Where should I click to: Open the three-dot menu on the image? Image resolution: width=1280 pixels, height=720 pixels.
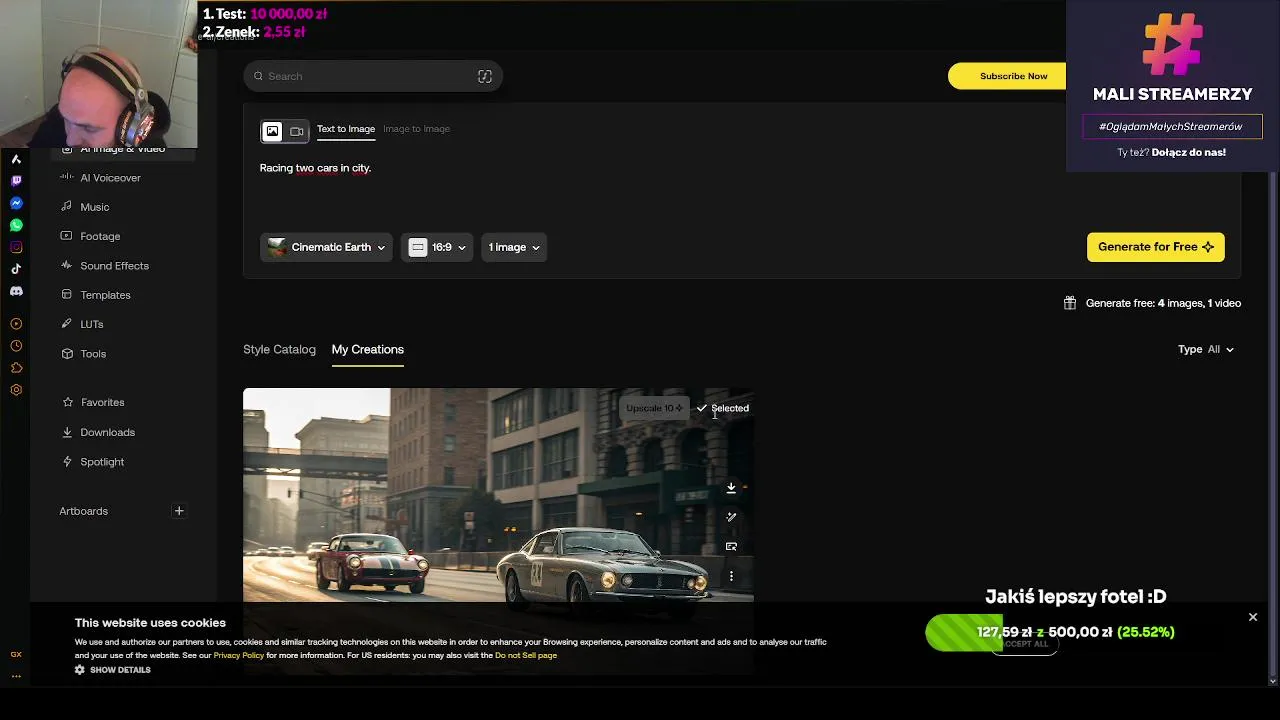click(x=731, y=576)
